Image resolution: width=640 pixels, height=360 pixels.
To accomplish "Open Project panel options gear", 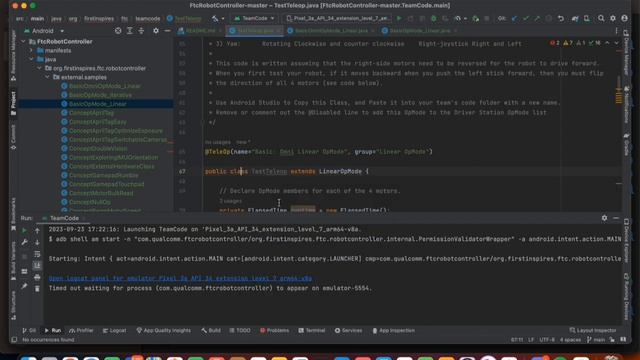I will pos(156,31).
